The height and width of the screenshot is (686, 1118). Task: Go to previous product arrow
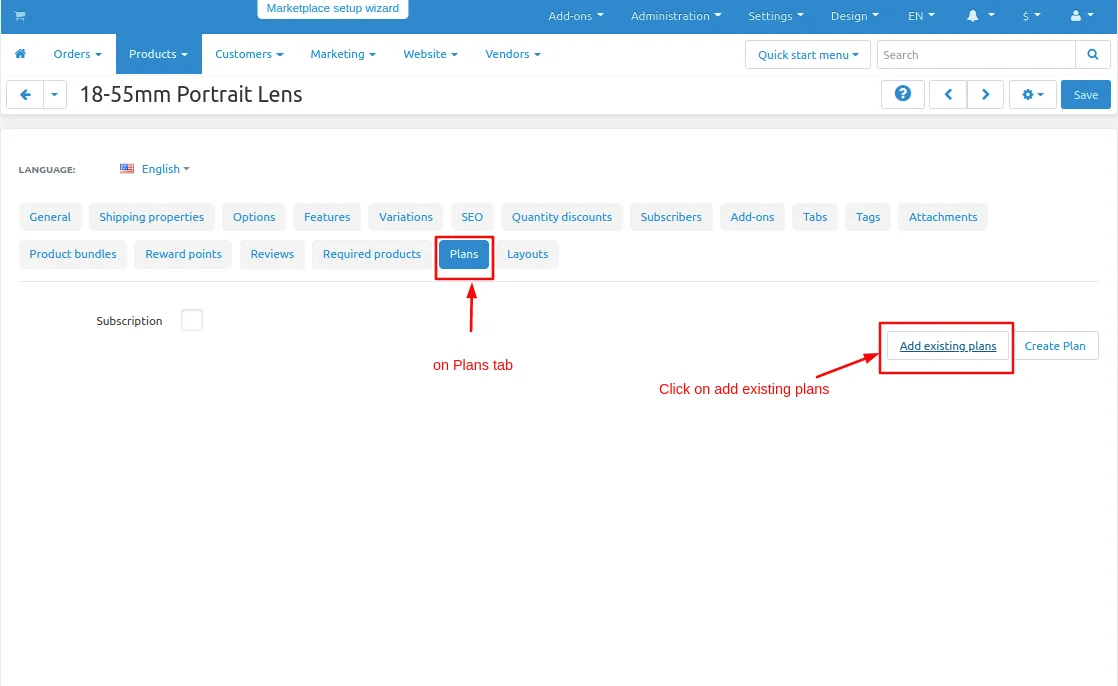tap(948, 95)
